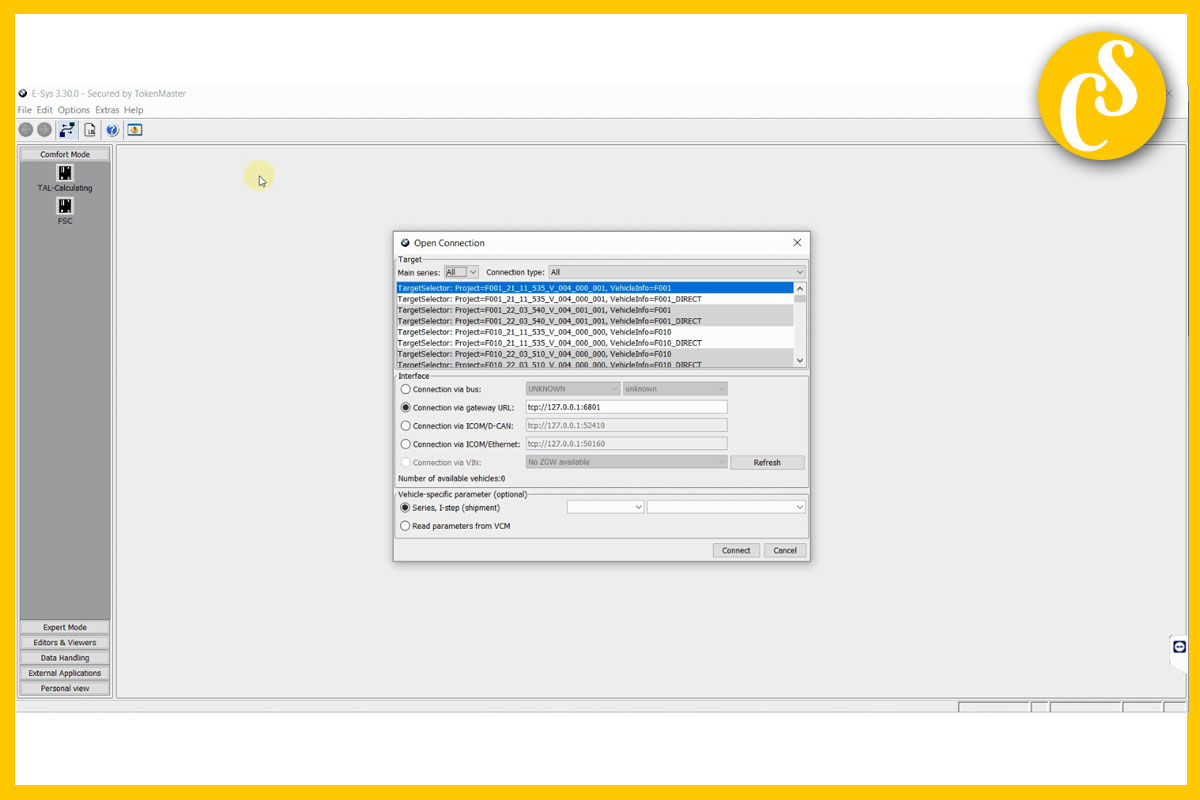This screenshot has width=1200, height=800.
Task: Click the forward navigation arrow icon
Action: click(x=44, y=129)
